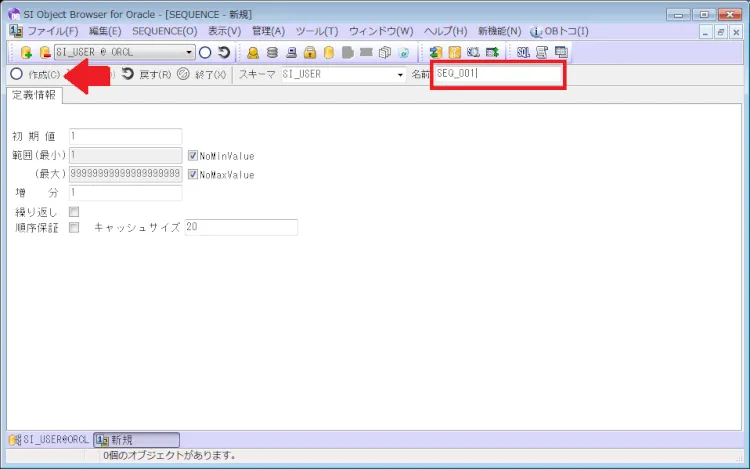Image resolution: width=750 pixels, height=469 pixels.
Task: Click the computer session icon
Action: [291, 52]
